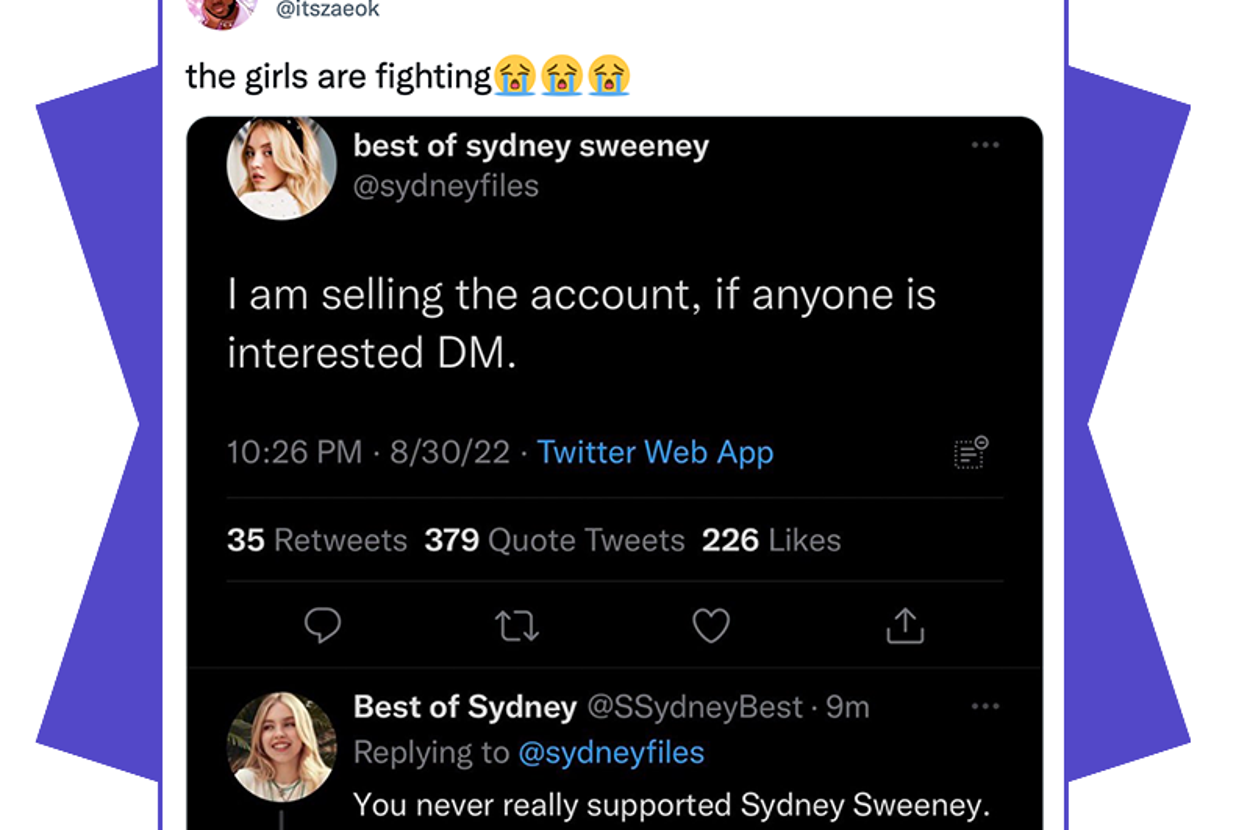View the 379 Quote Tweets list
The image size is (1250, 830).
(554, 540)
